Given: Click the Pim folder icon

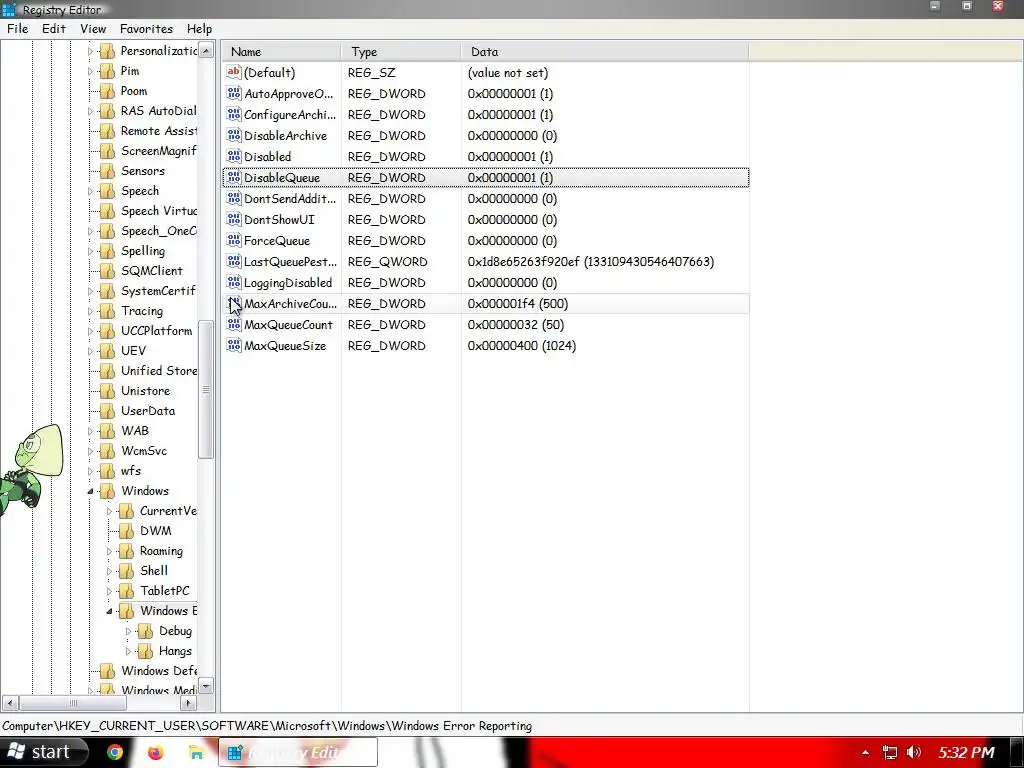Looking at the screenshot, I should [x=107, y=71].
